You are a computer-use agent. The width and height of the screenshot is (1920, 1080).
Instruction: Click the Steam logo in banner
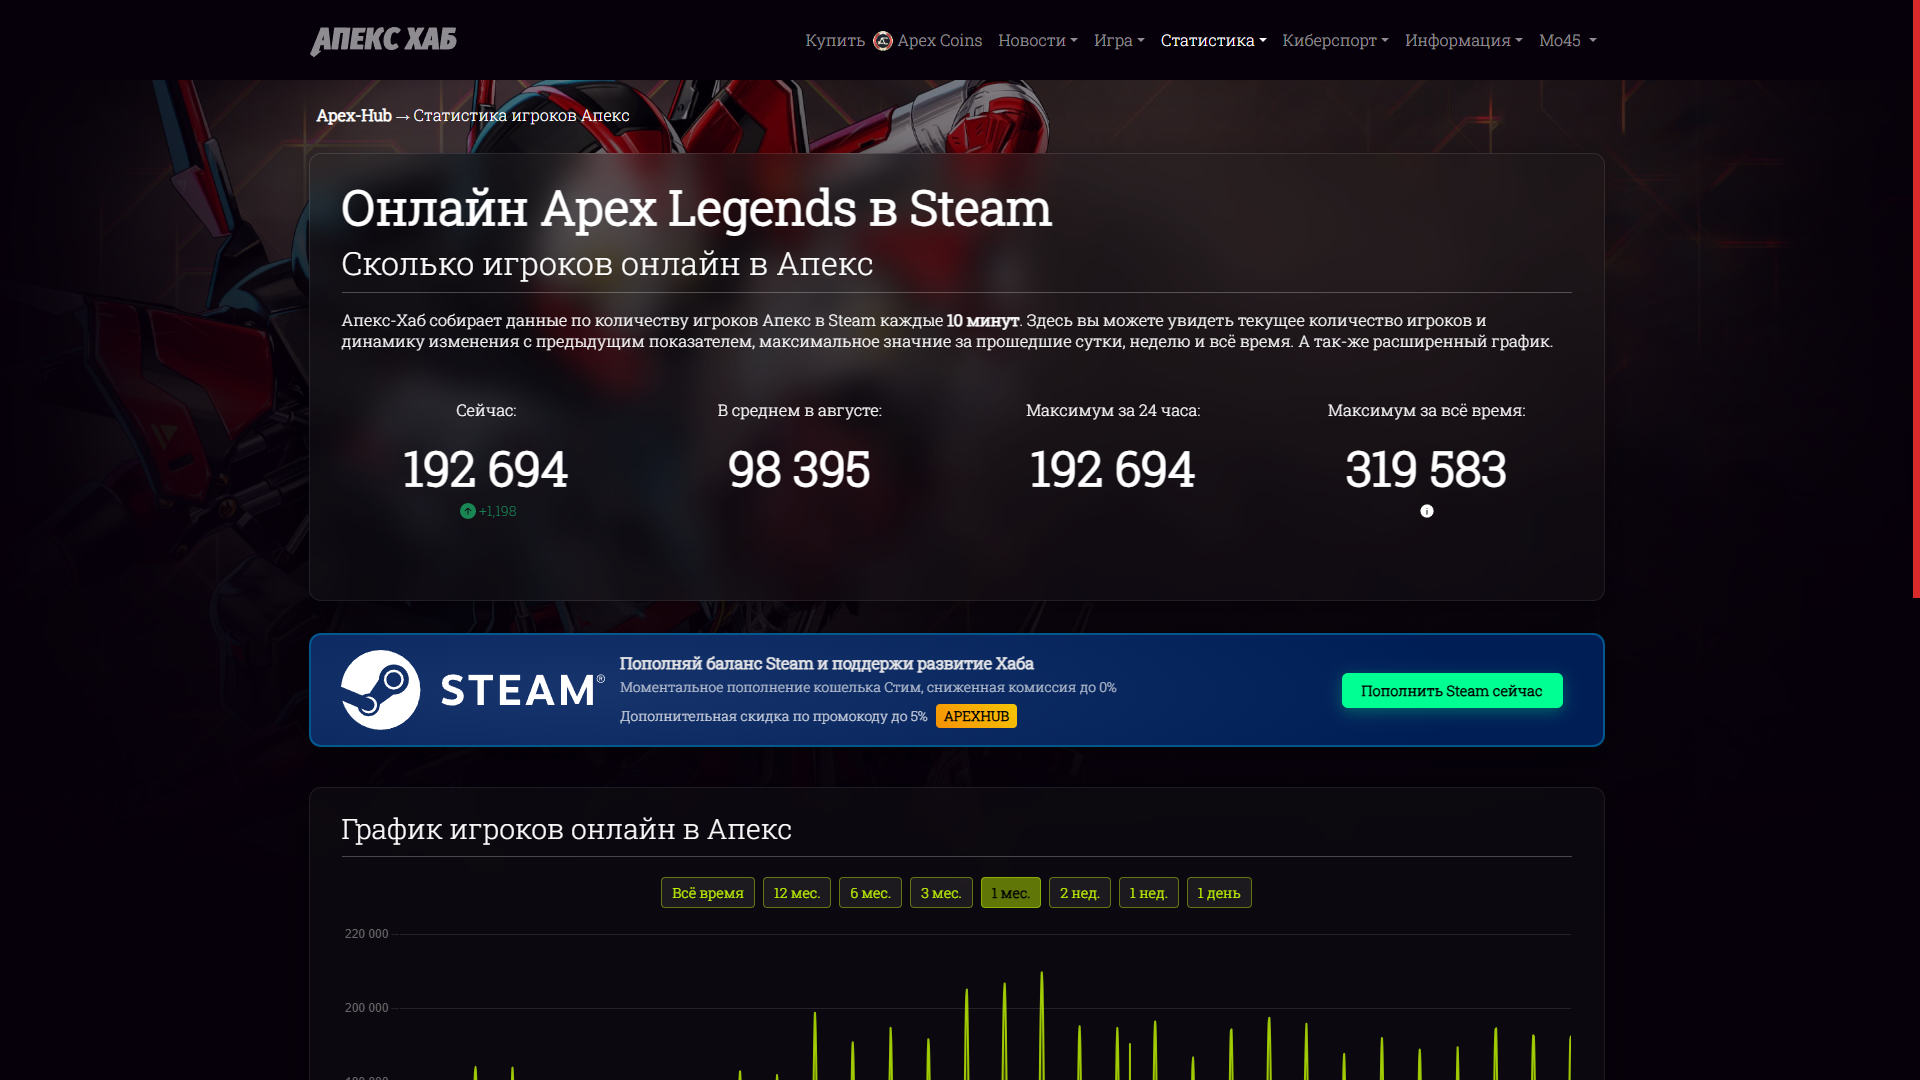click(x=472, y=690)
